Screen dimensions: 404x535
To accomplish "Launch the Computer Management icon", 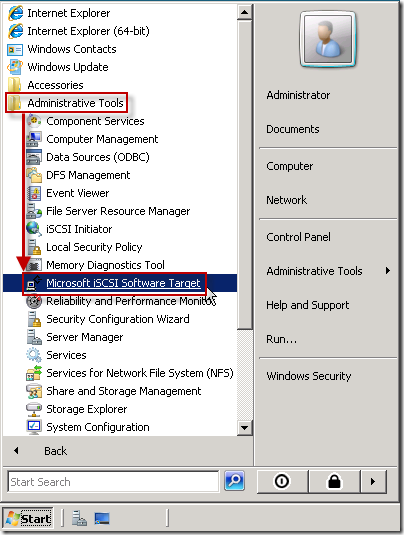I will pyautogui.click(x=34, y=139).
